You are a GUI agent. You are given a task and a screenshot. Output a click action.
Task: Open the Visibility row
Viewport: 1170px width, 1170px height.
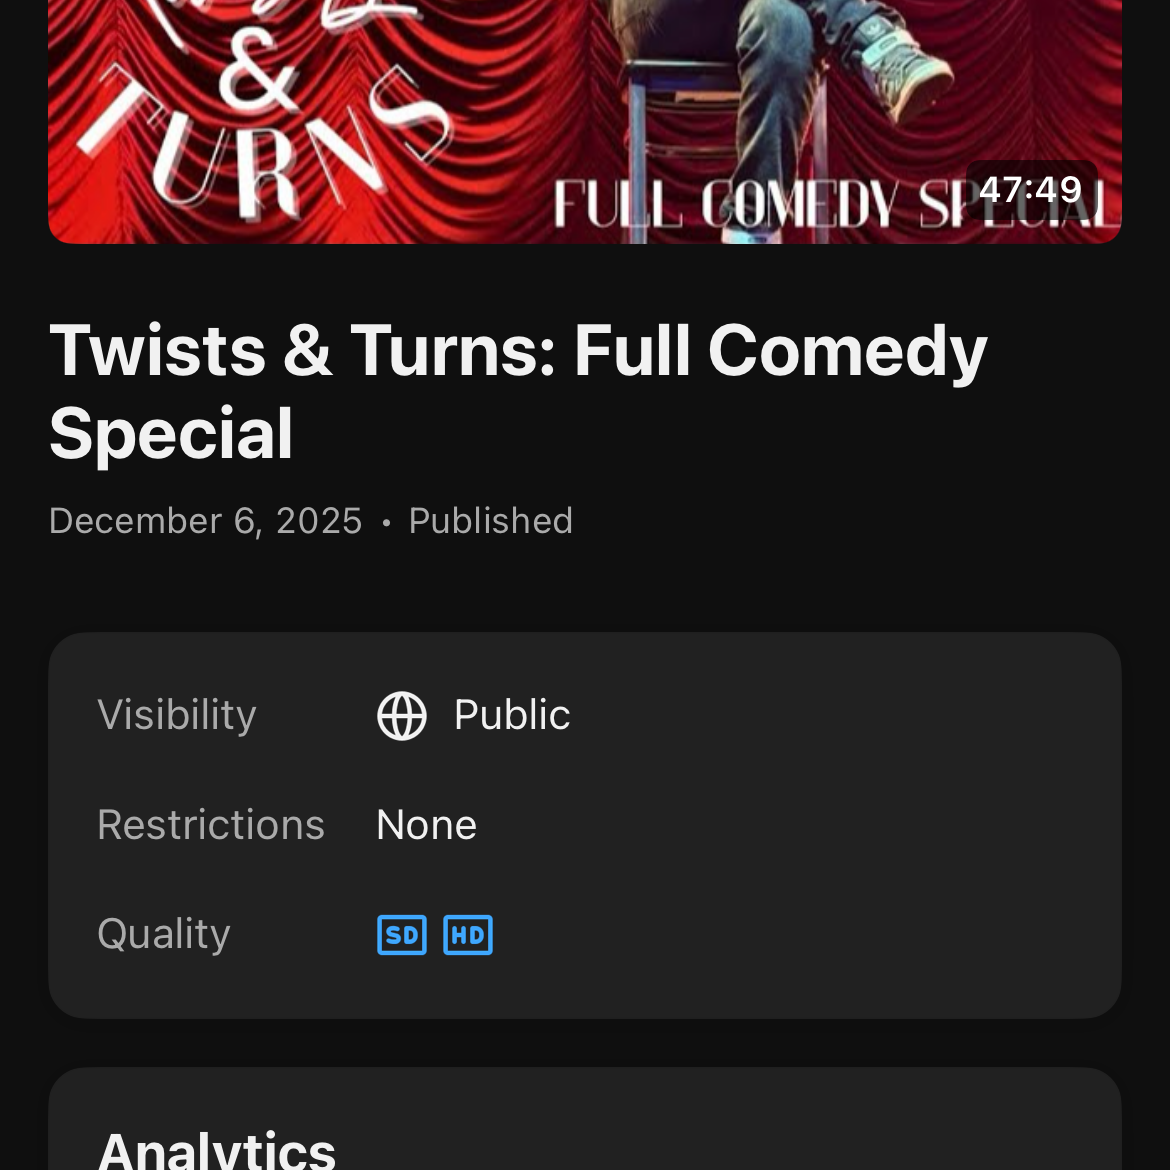coord(584,716)
